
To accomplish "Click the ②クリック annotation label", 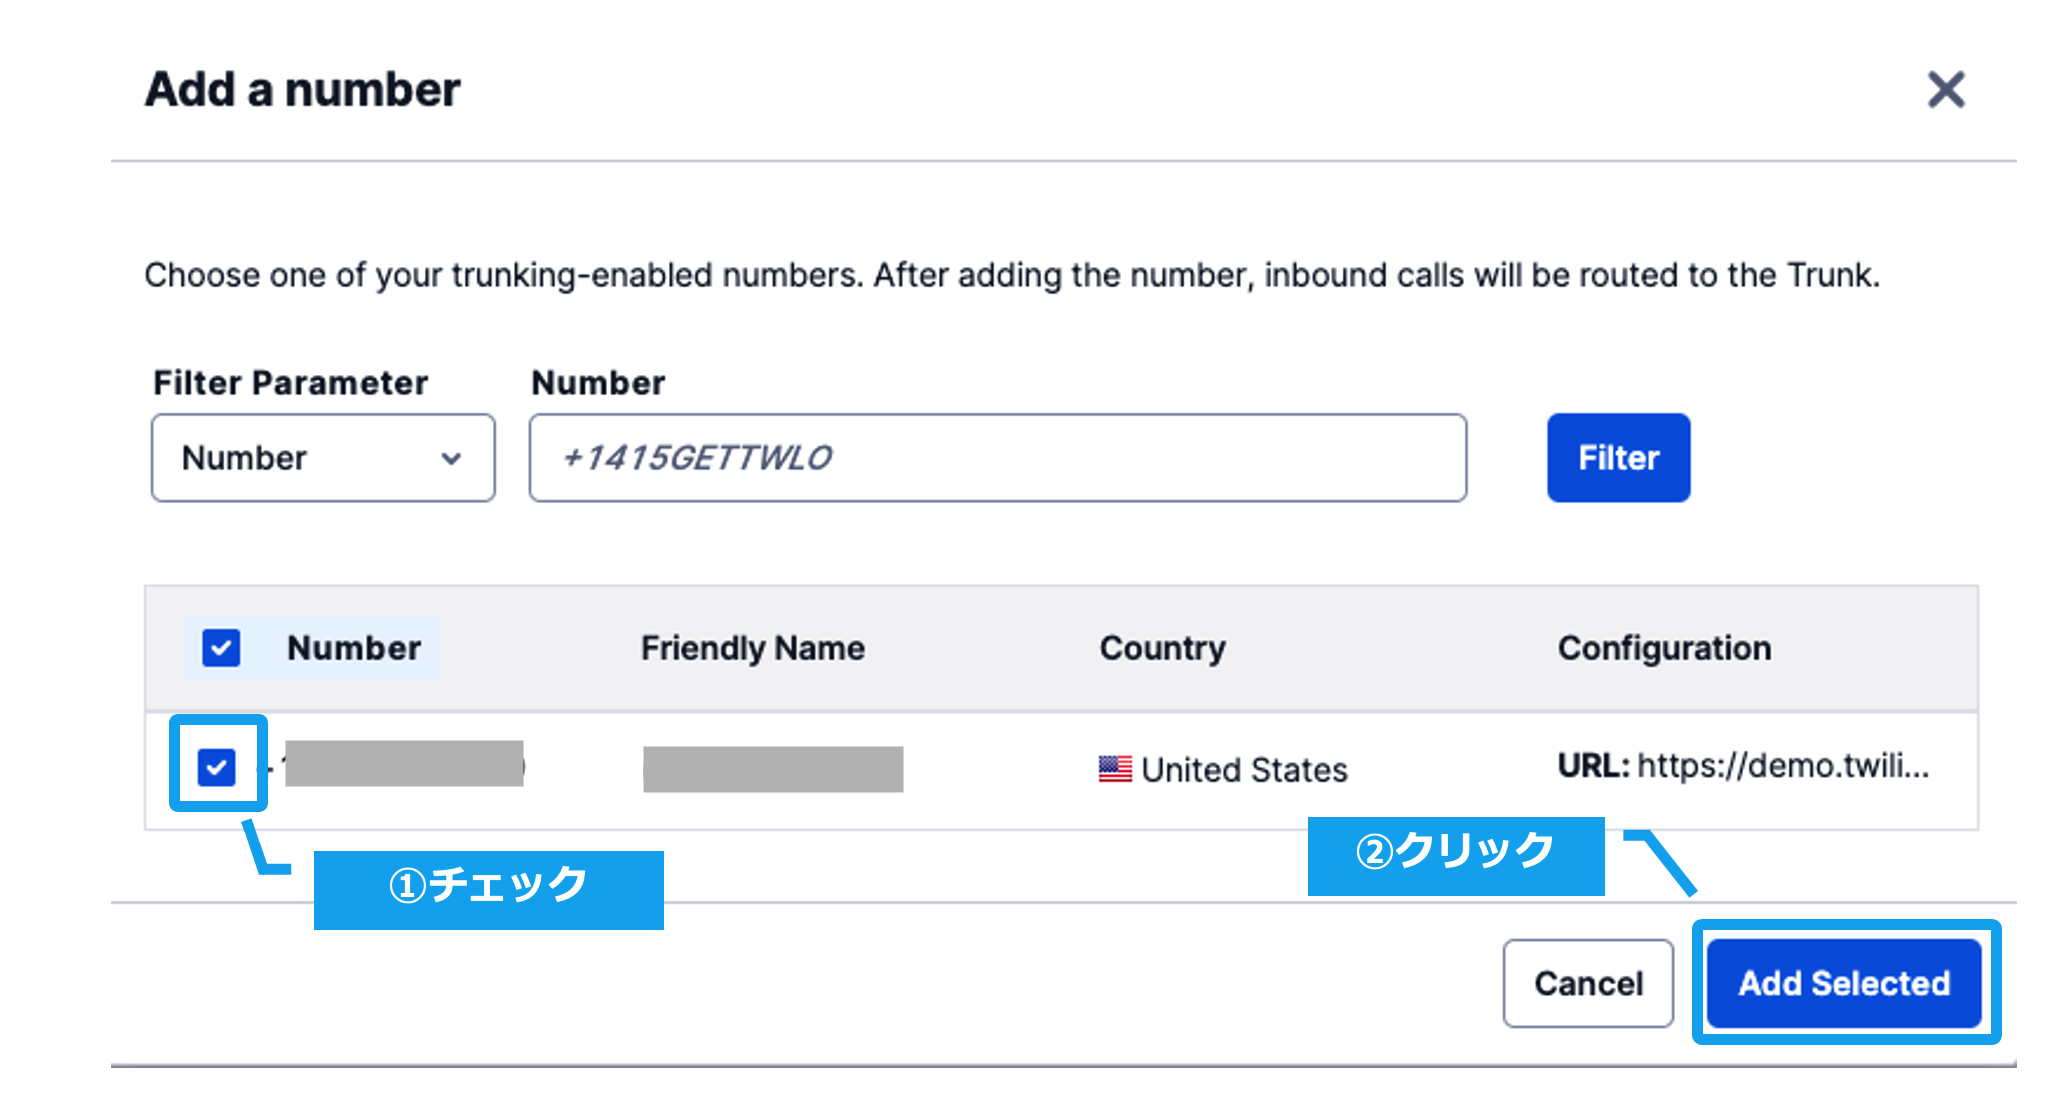I will pyautogui.click(x=1455, y=855).
